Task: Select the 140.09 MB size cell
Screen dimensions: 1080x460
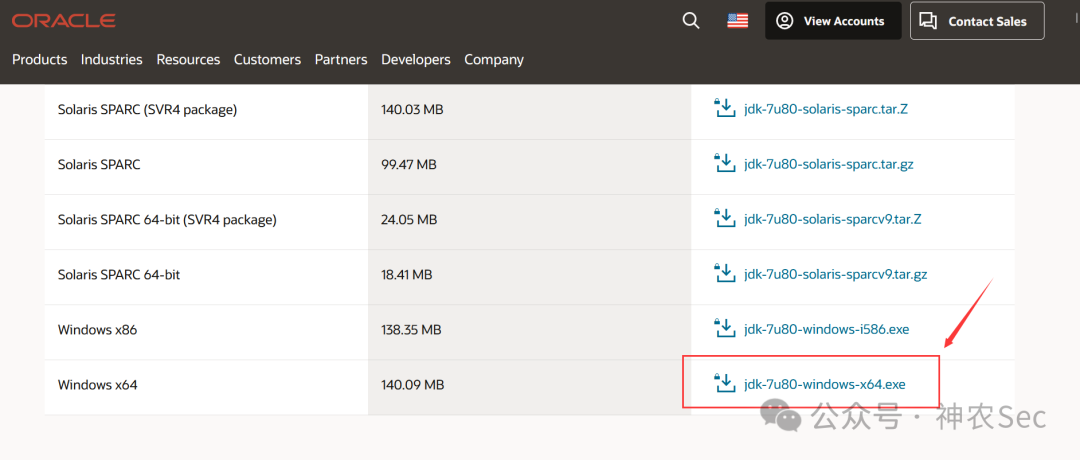Action: [x=530, y=387]
